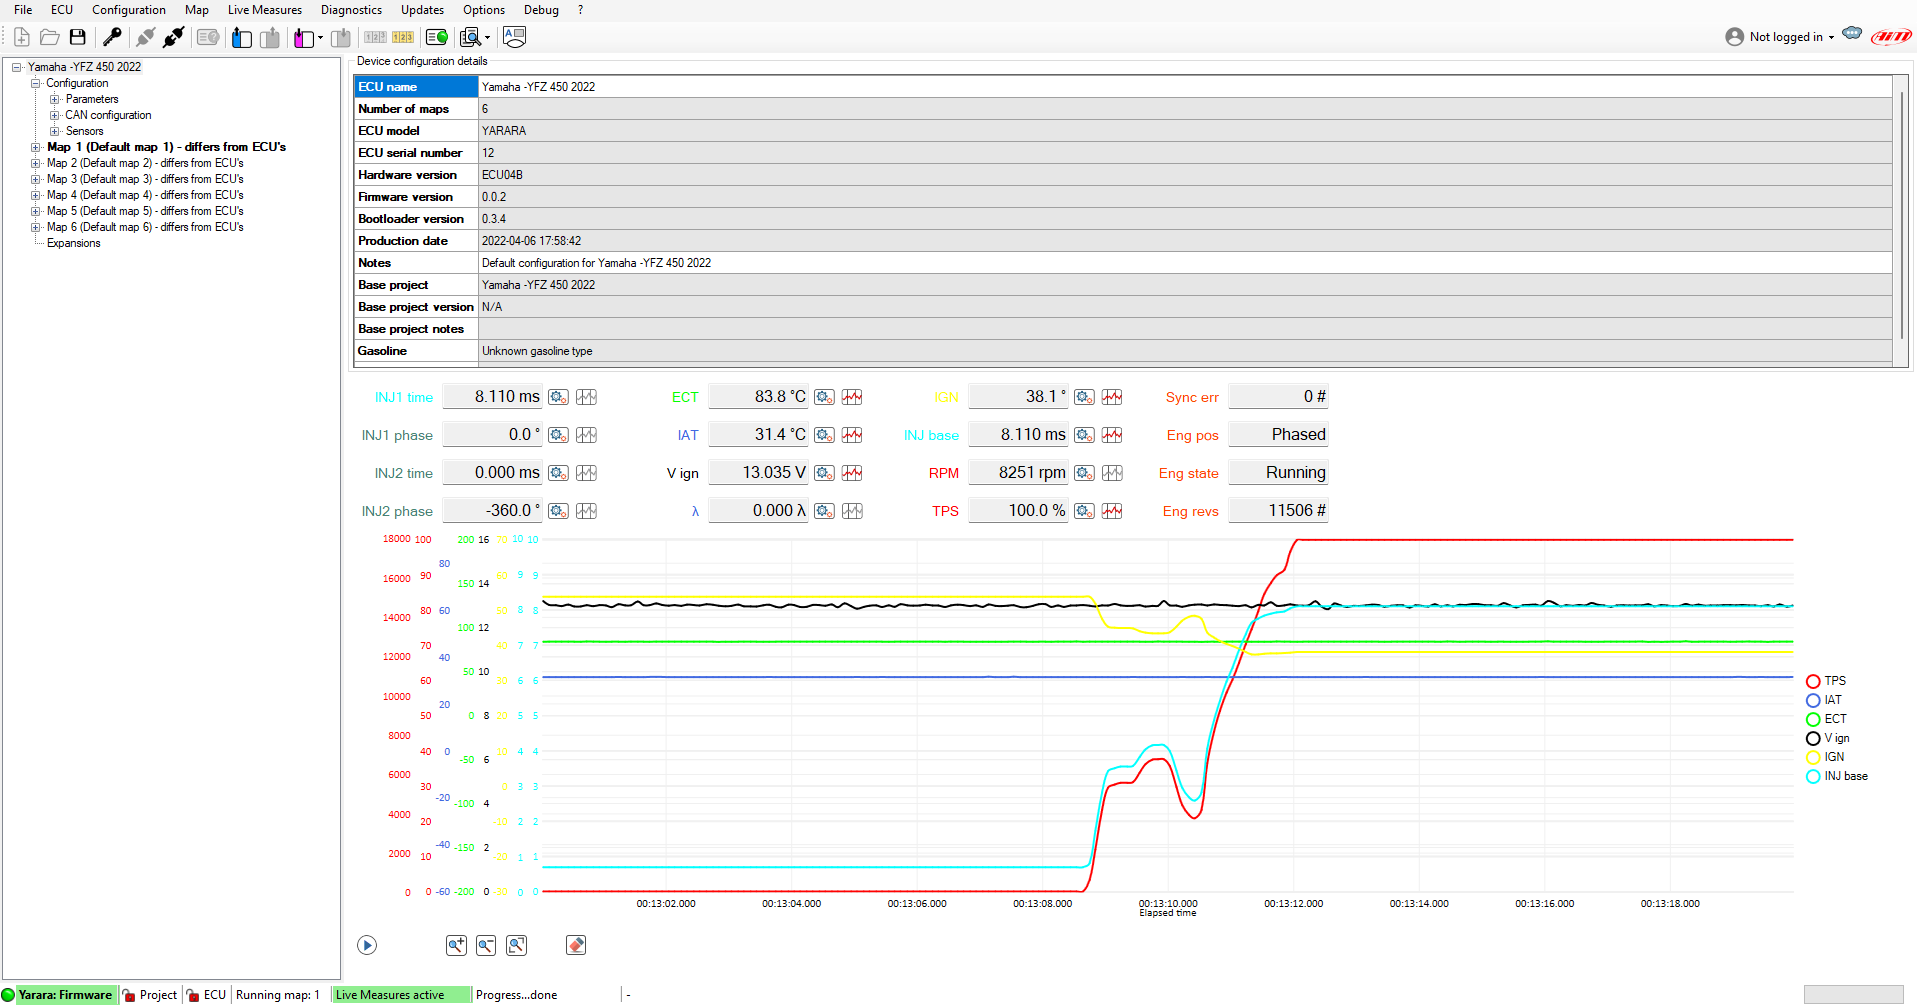Collapse the Yamaha -YFZ 450 2022 root node
Screen dimensions: 1917x1005
(16, 67)
